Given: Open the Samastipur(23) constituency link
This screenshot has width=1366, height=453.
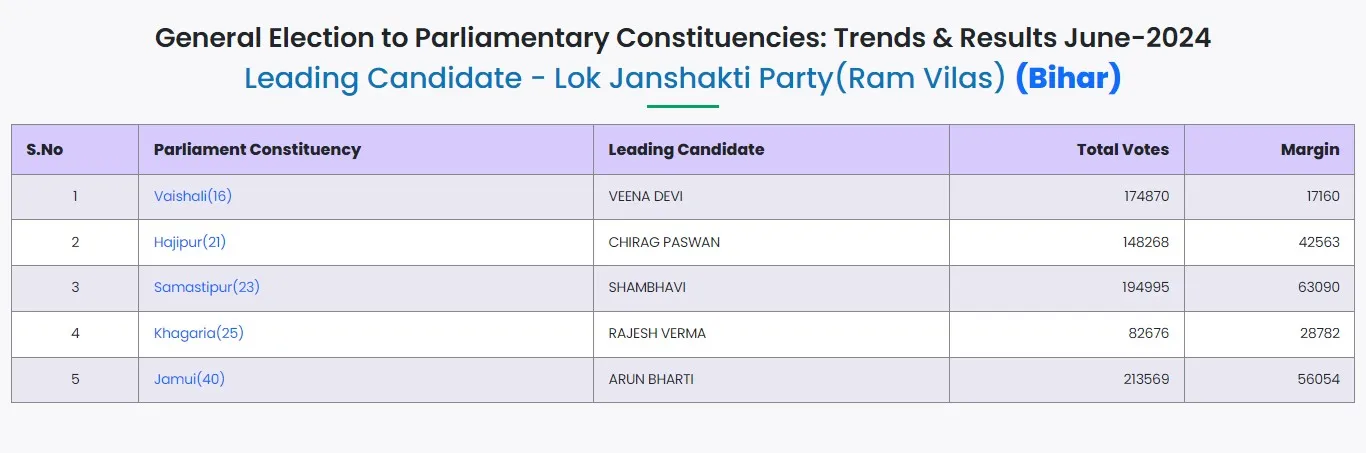Looking at the screenshot, I should pos(207,287).
